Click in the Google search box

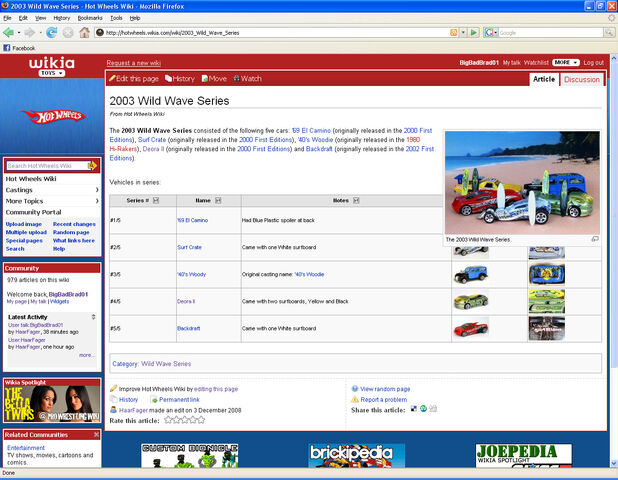point(551,33)
